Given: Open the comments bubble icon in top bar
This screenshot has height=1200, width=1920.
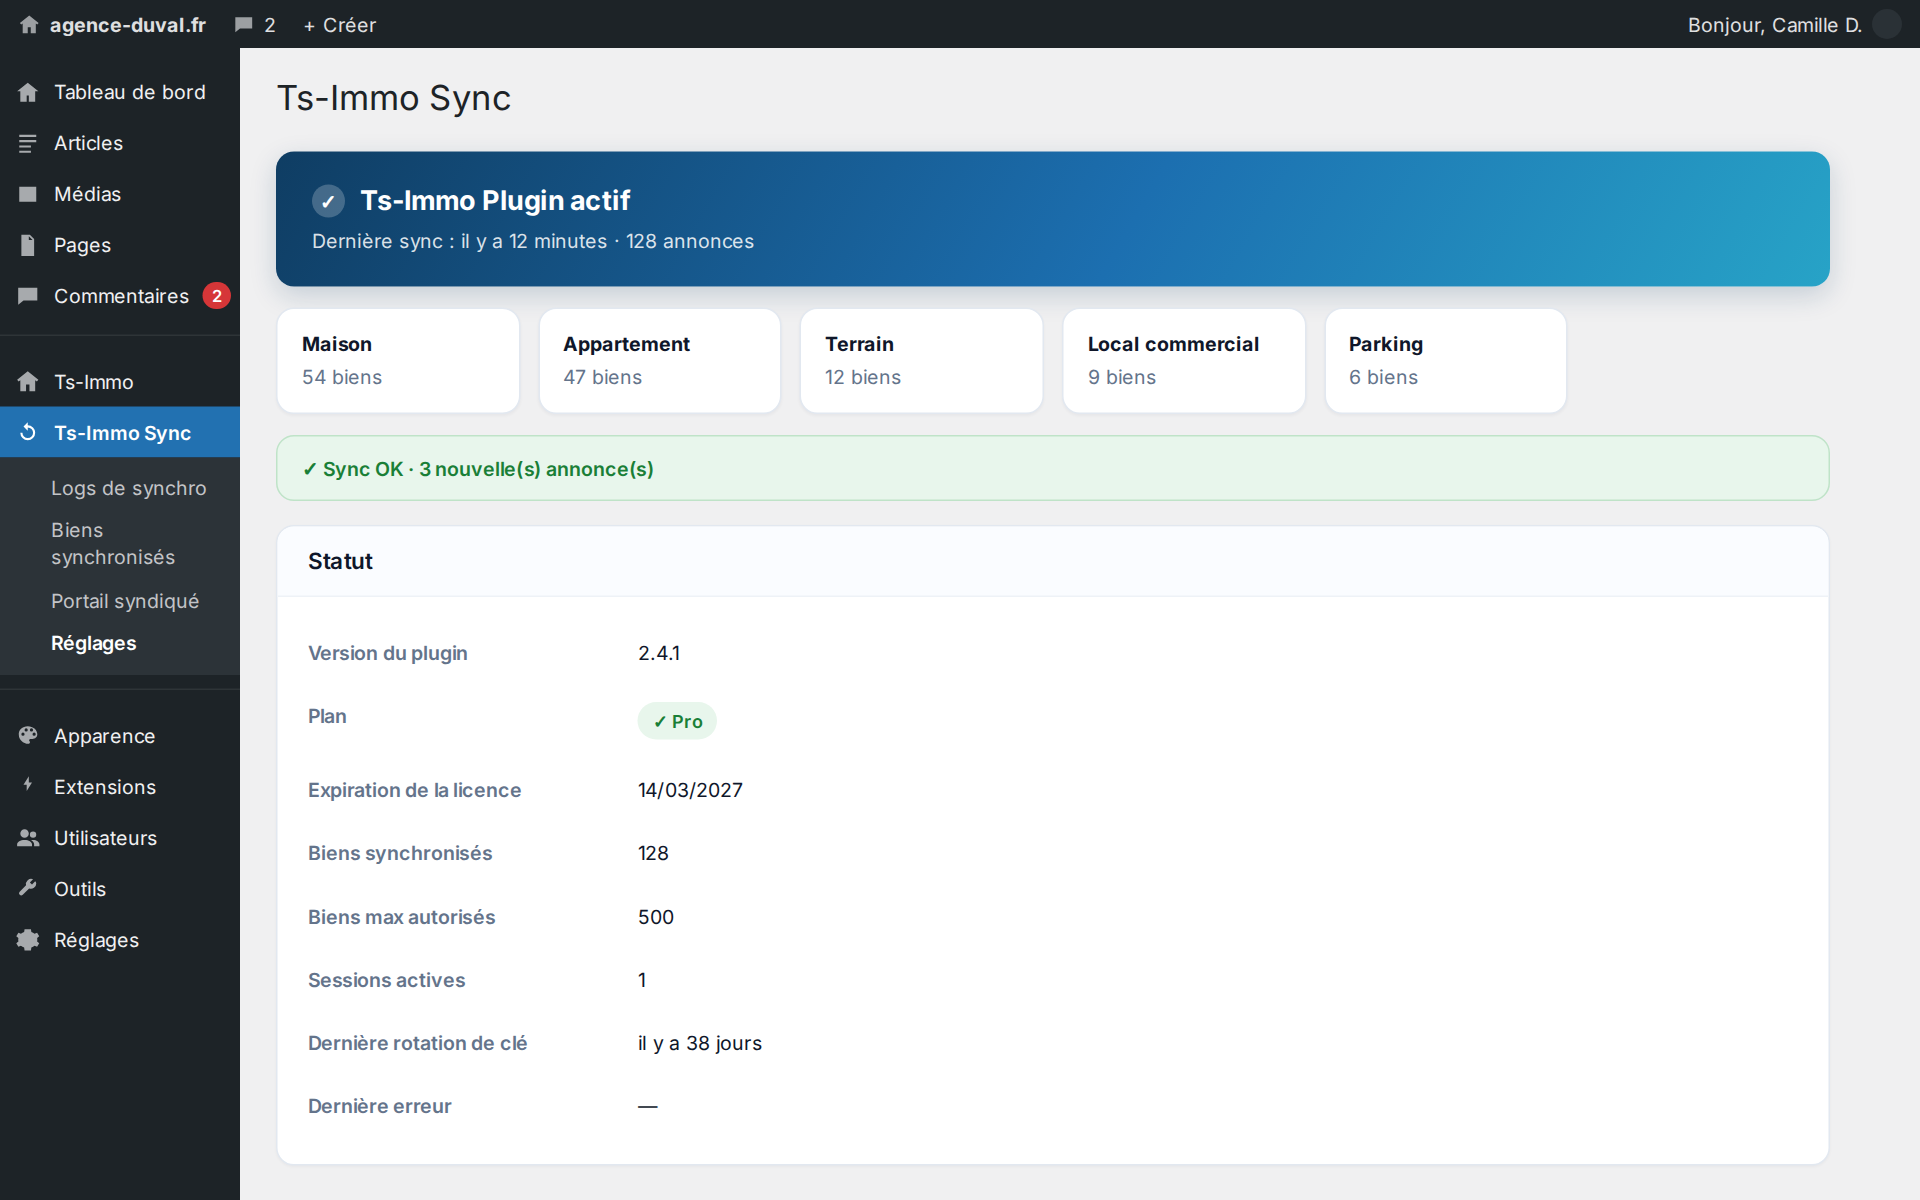Looking at the screenshot, I should (x=243, y=25).
